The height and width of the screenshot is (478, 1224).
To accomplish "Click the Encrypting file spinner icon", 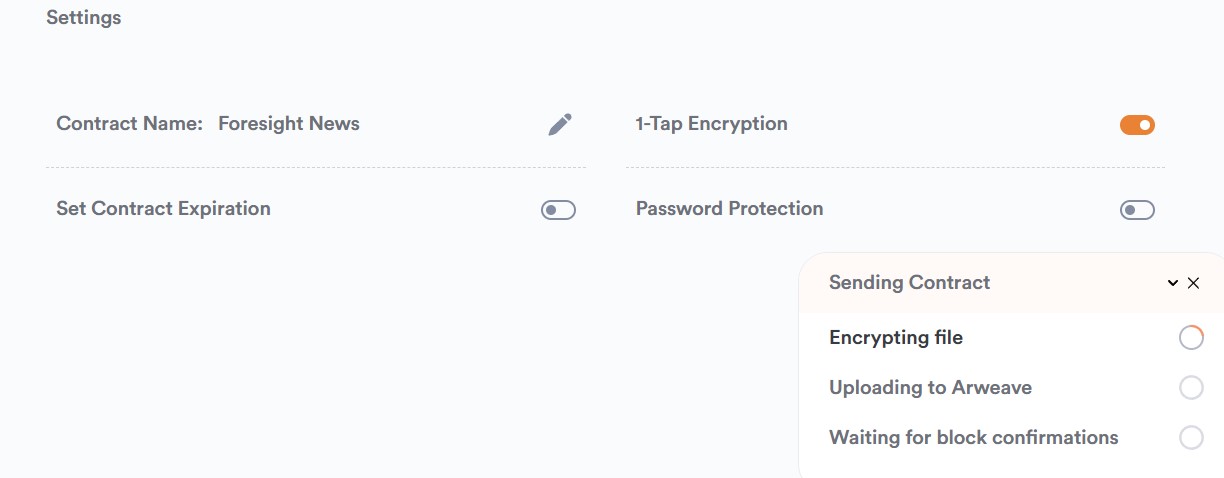I will point(1191,338).
